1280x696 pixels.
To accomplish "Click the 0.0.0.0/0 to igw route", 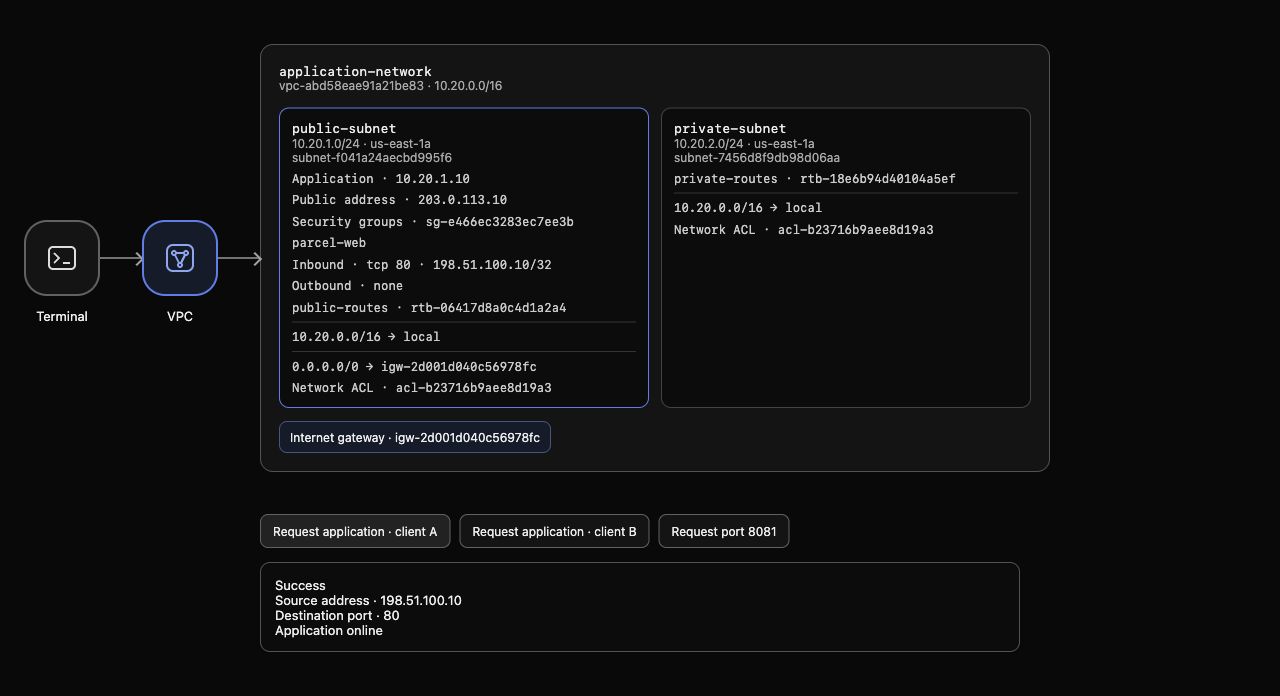I will [414, 367].
